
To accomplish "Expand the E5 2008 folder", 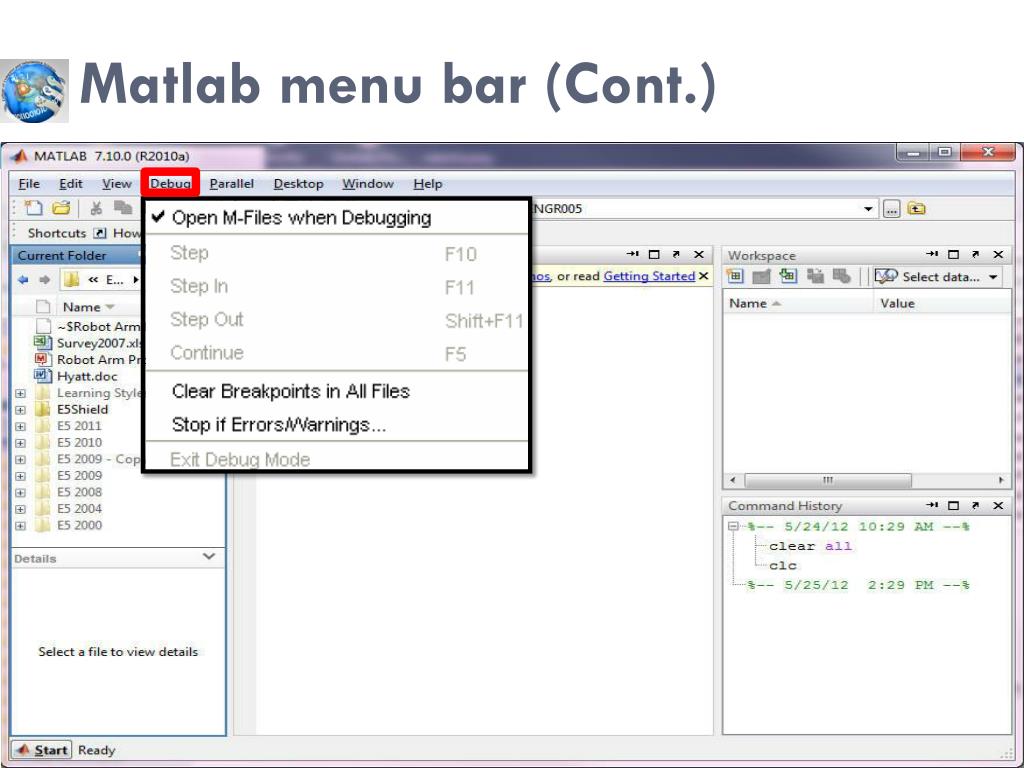I will coord(20,493).
